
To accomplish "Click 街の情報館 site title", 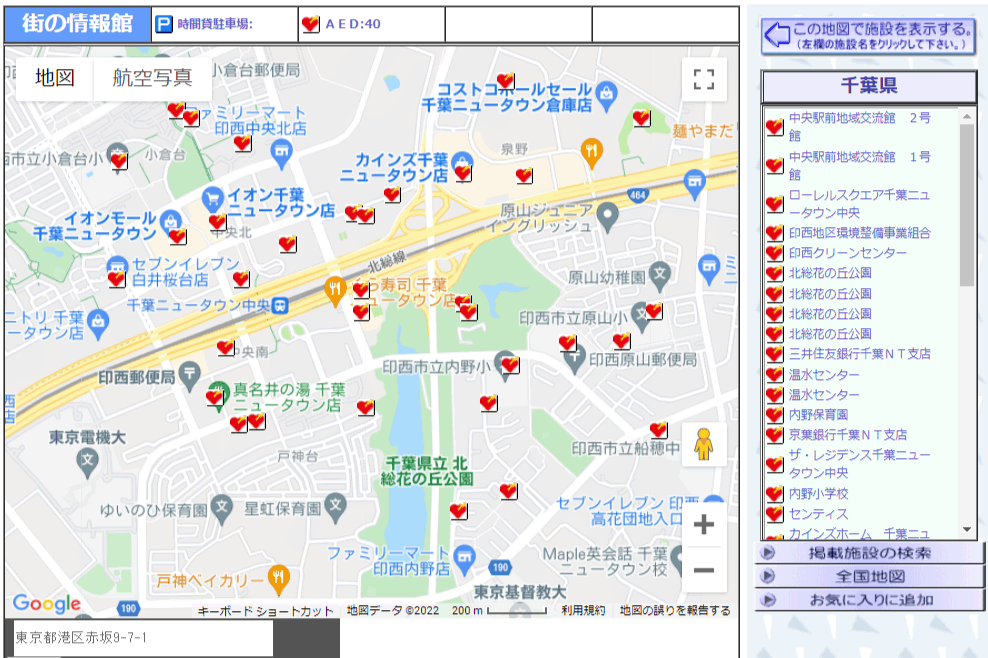I will (77, 23).
